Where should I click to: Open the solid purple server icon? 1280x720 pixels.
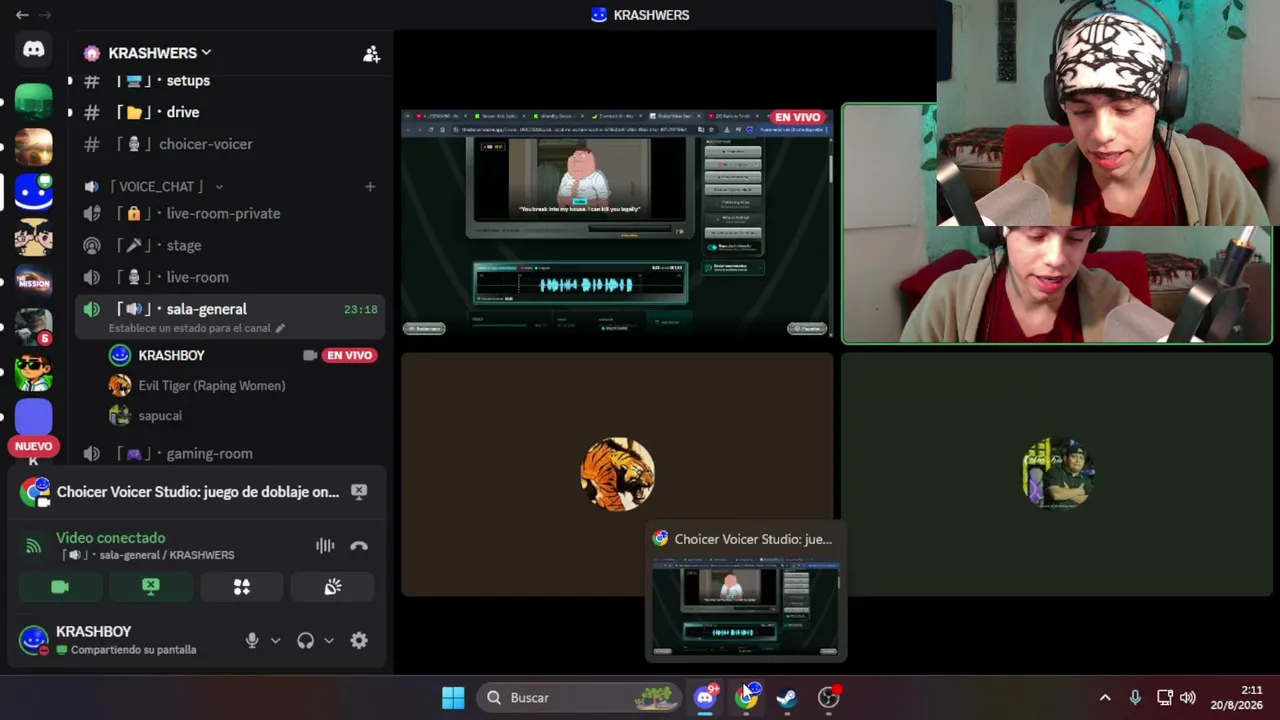coord(34,416)
